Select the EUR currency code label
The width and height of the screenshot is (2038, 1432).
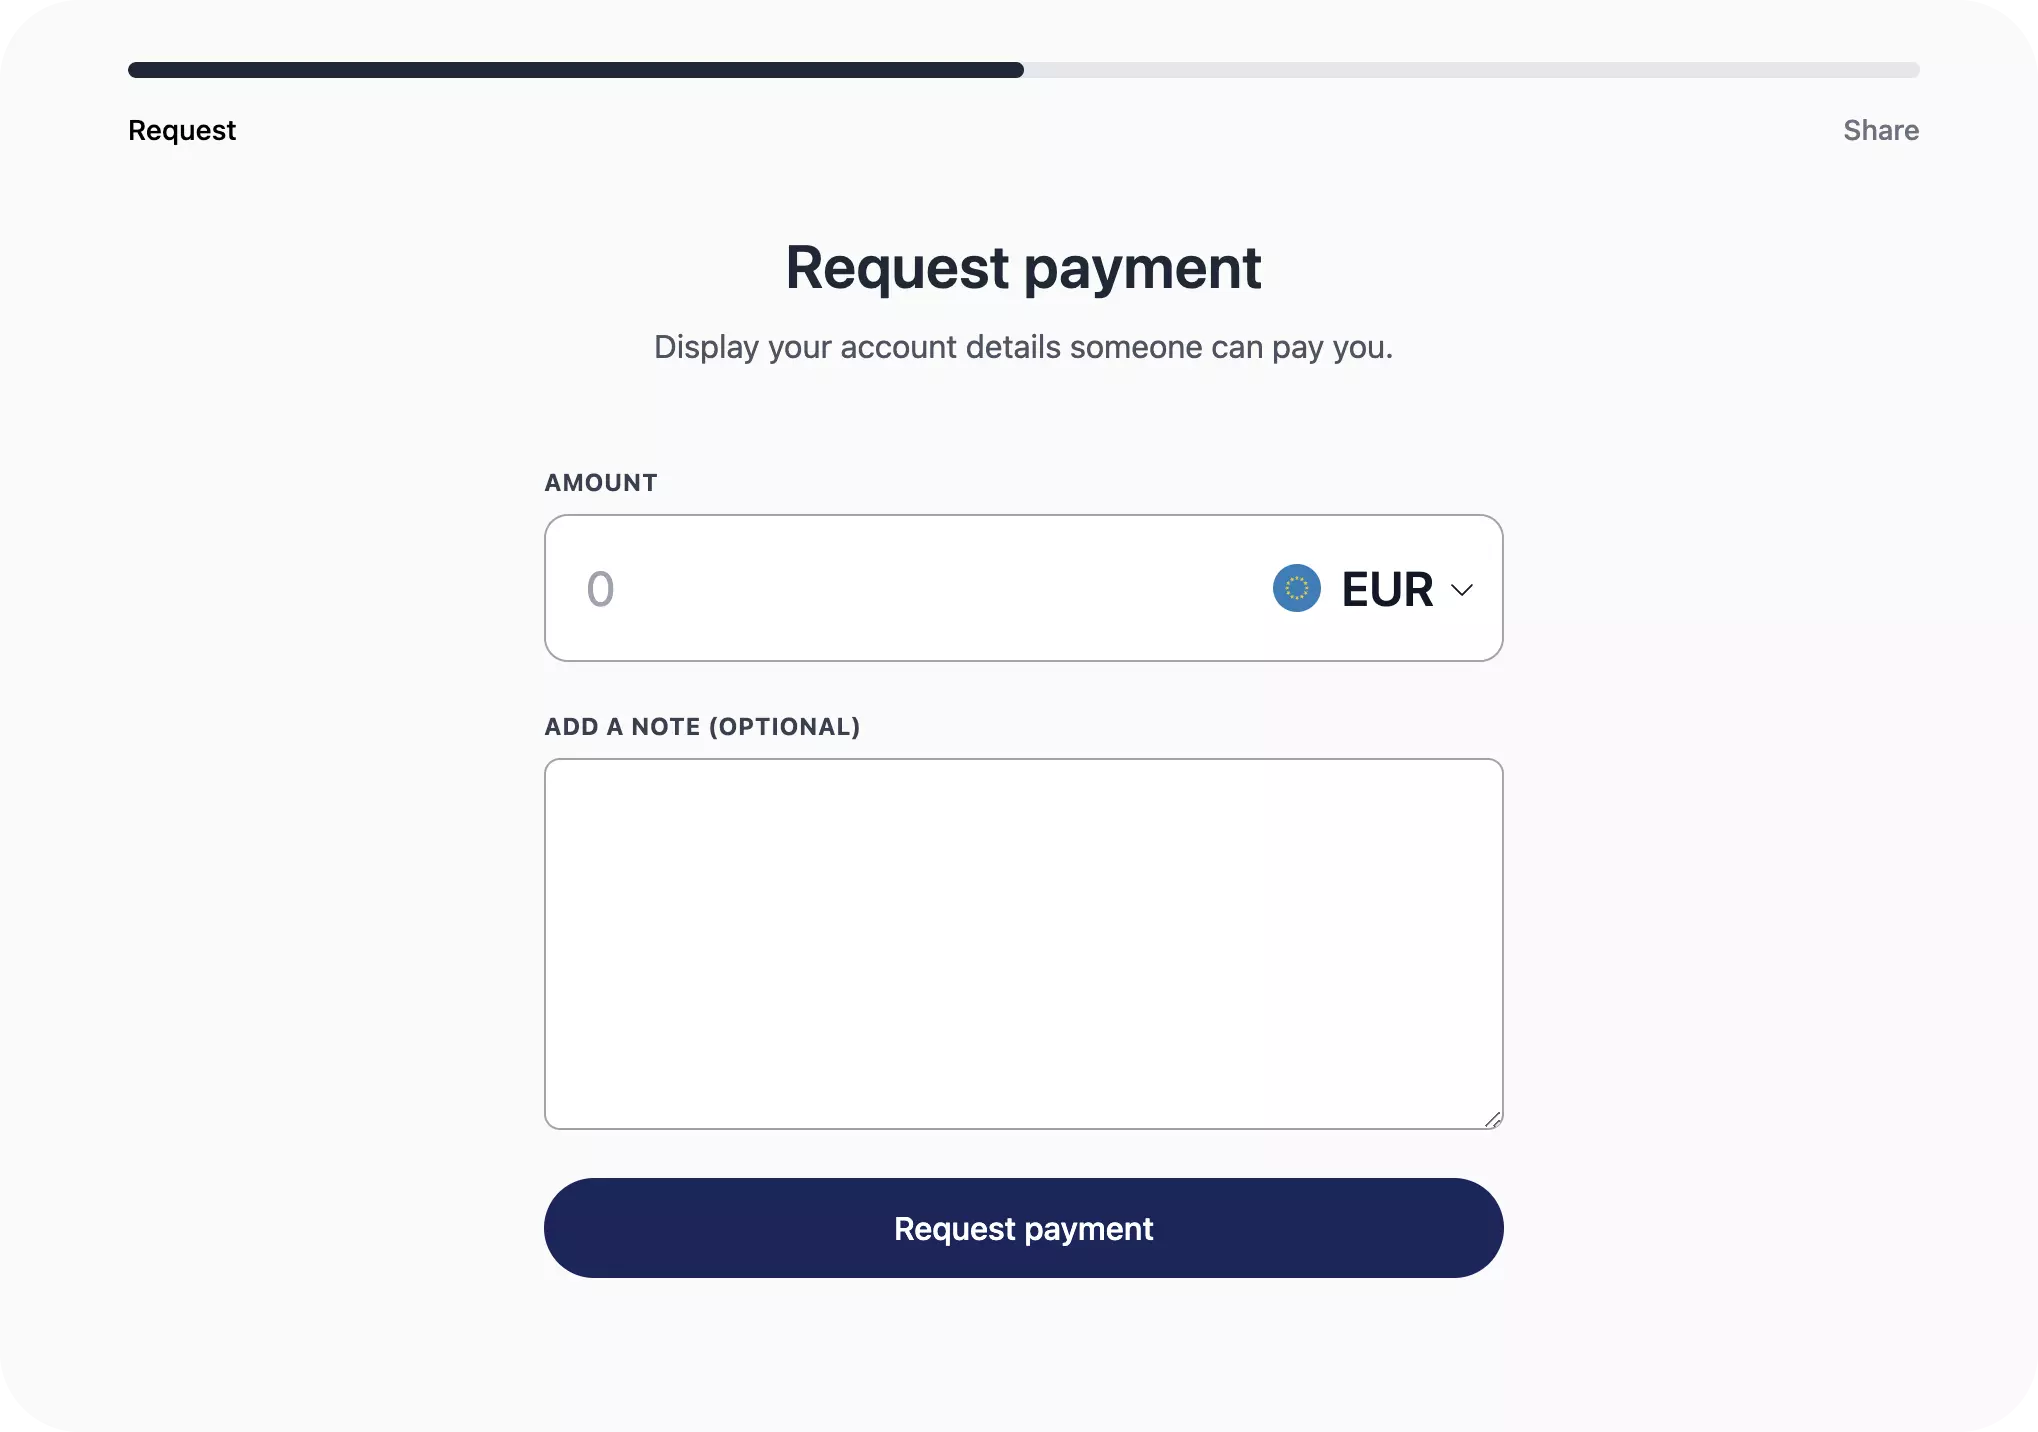(1387, 589)
